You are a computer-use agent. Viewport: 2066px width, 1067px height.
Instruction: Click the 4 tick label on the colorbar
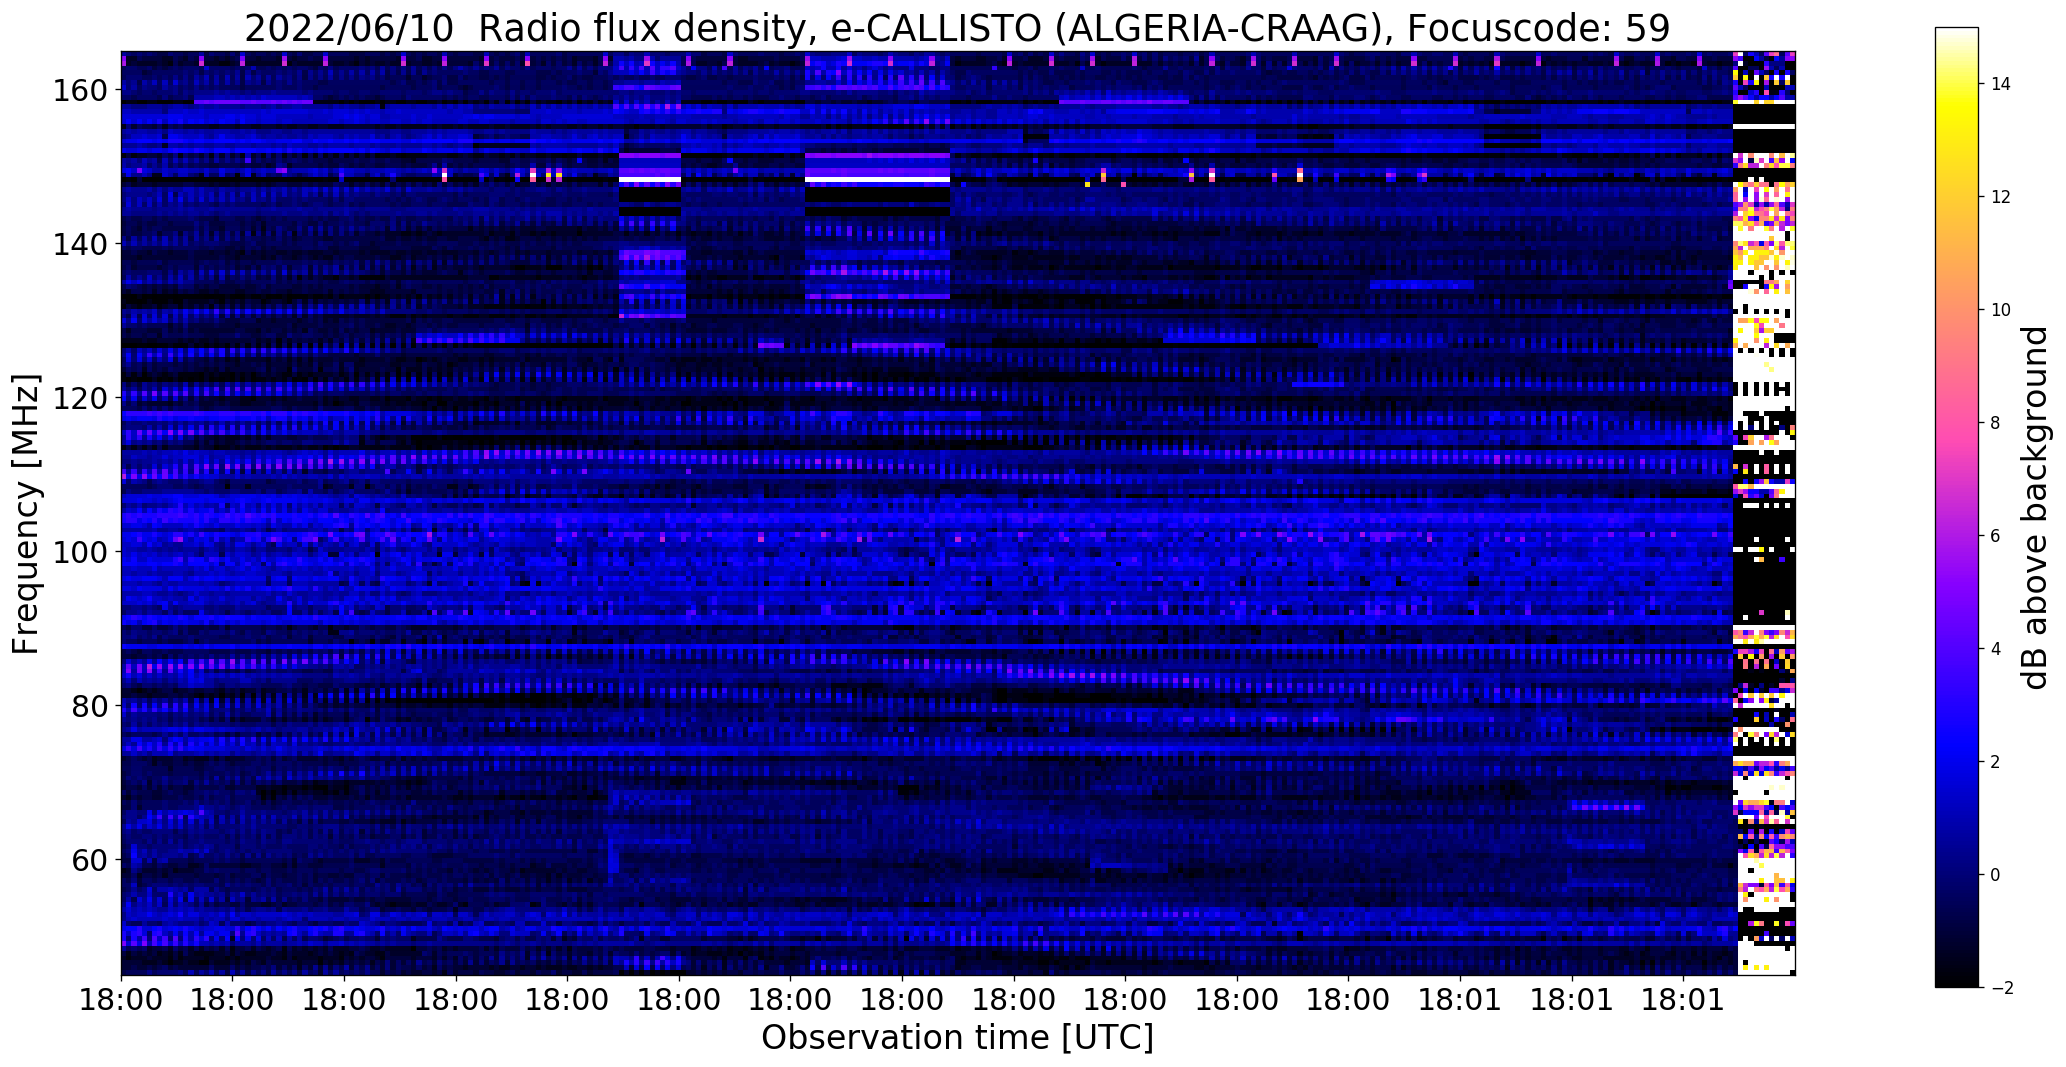coord(1996,649)
